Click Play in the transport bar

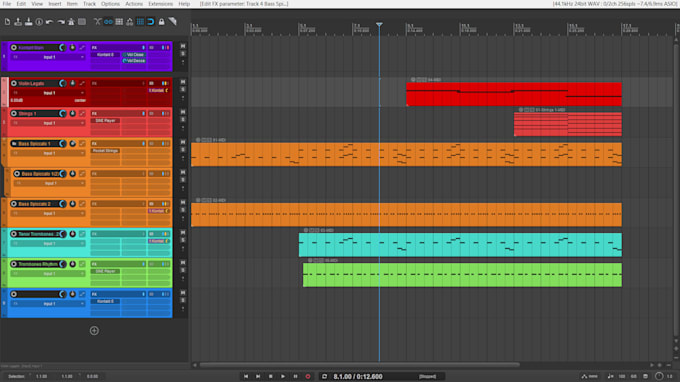(283, 376)
